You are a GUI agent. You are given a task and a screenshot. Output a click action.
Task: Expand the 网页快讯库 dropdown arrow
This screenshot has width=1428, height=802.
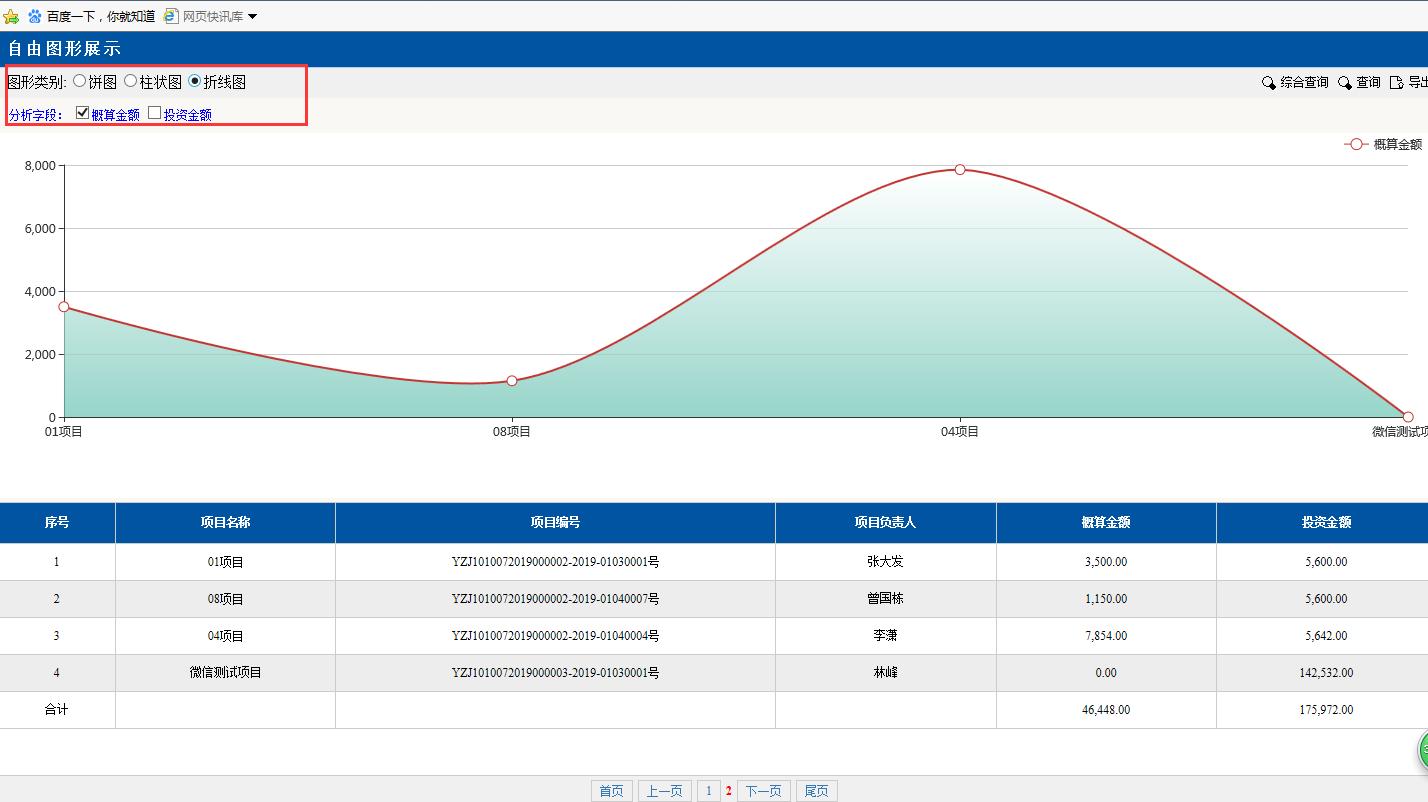click(x=252, y=16)
